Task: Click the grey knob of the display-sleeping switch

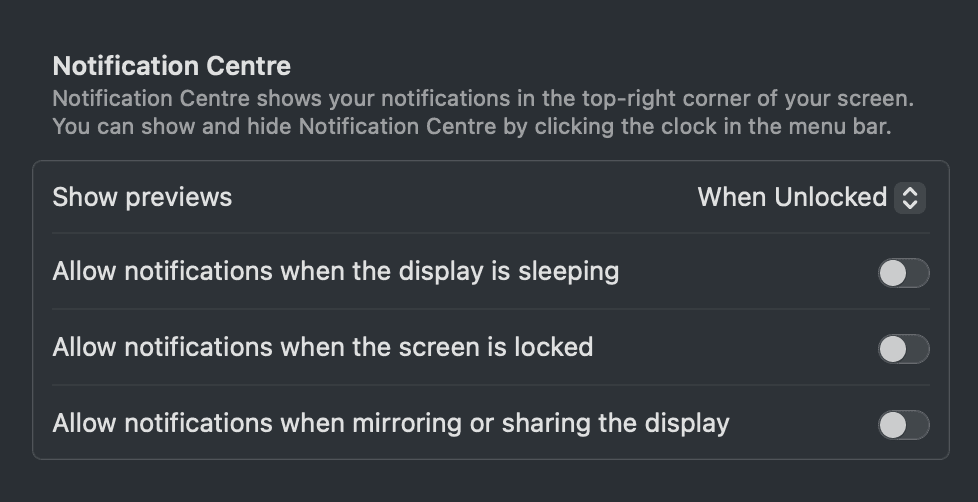Action: 893,272
